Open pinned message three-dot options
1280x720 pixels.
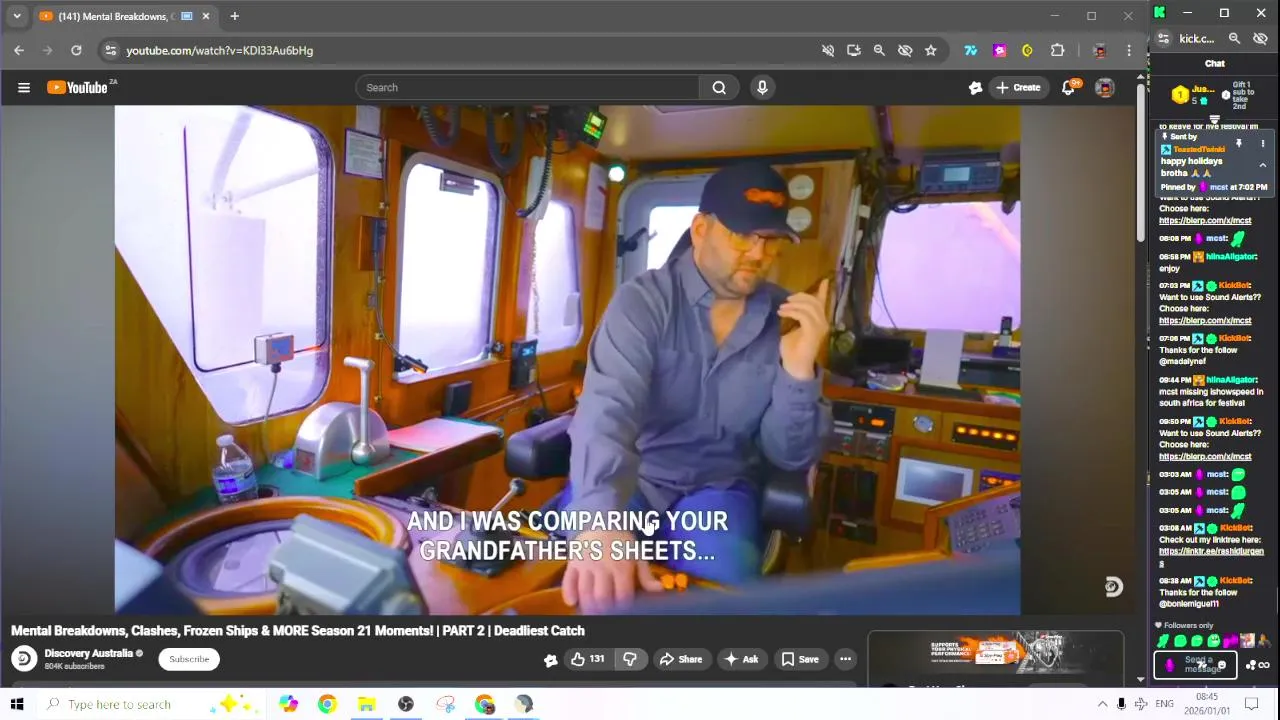1262,144
